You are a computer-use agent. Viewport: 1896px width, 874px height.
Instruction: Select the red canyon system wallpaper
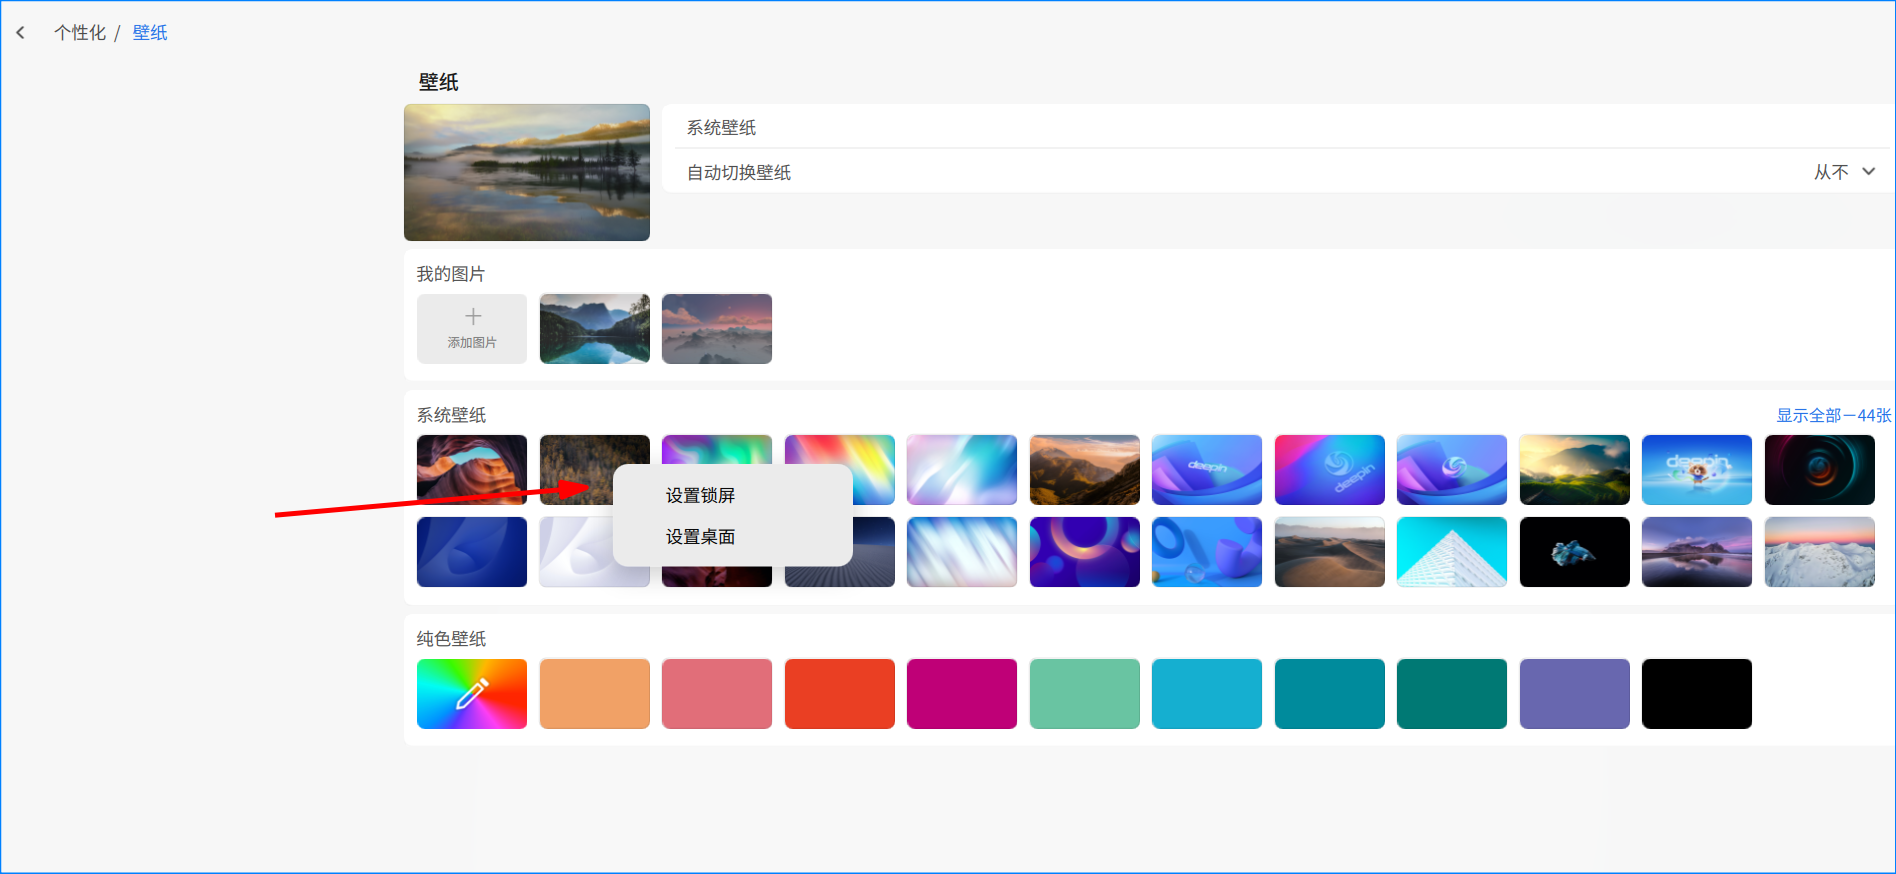(472, 469)
